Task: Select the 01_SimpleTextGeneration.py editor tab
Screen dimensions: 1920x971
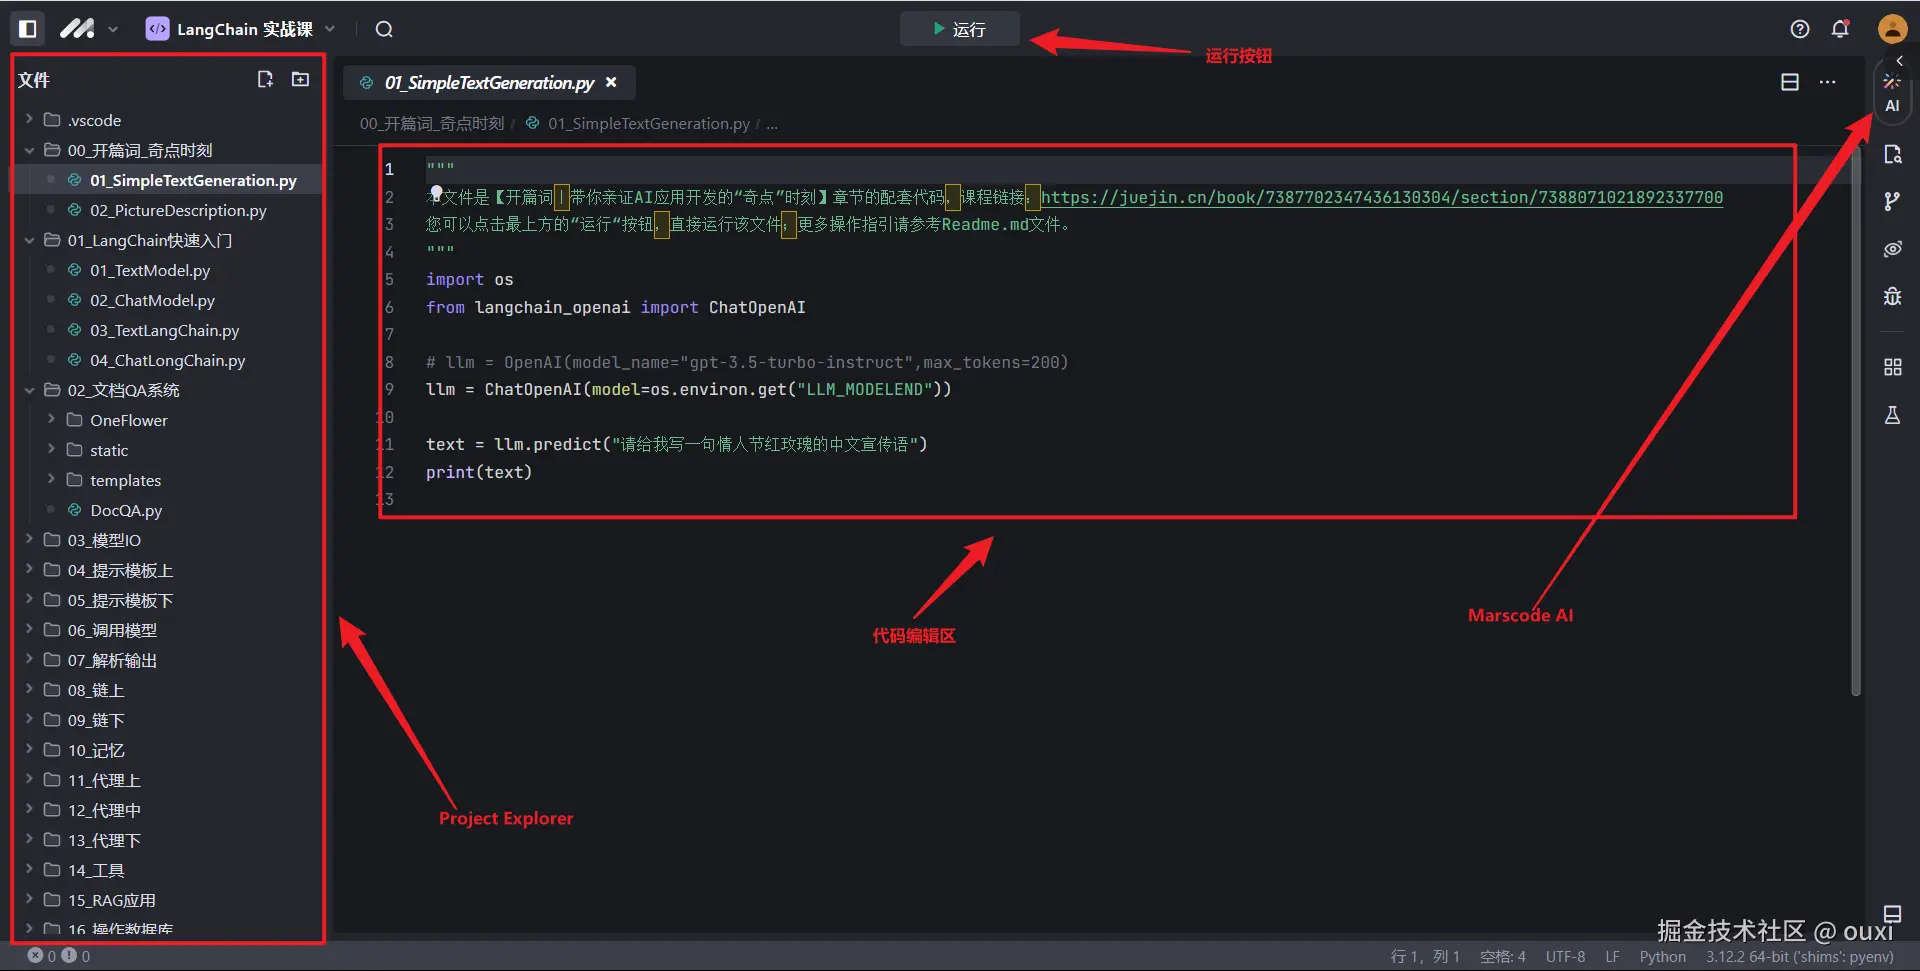Action: [489, 82]
